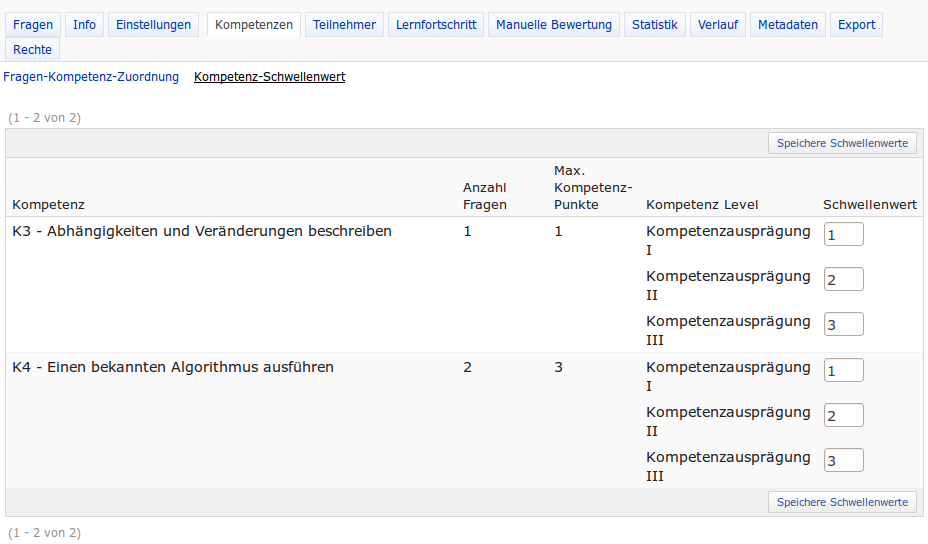Open the Fragen tab
The image size is (928, 544).
pos(33,25)
